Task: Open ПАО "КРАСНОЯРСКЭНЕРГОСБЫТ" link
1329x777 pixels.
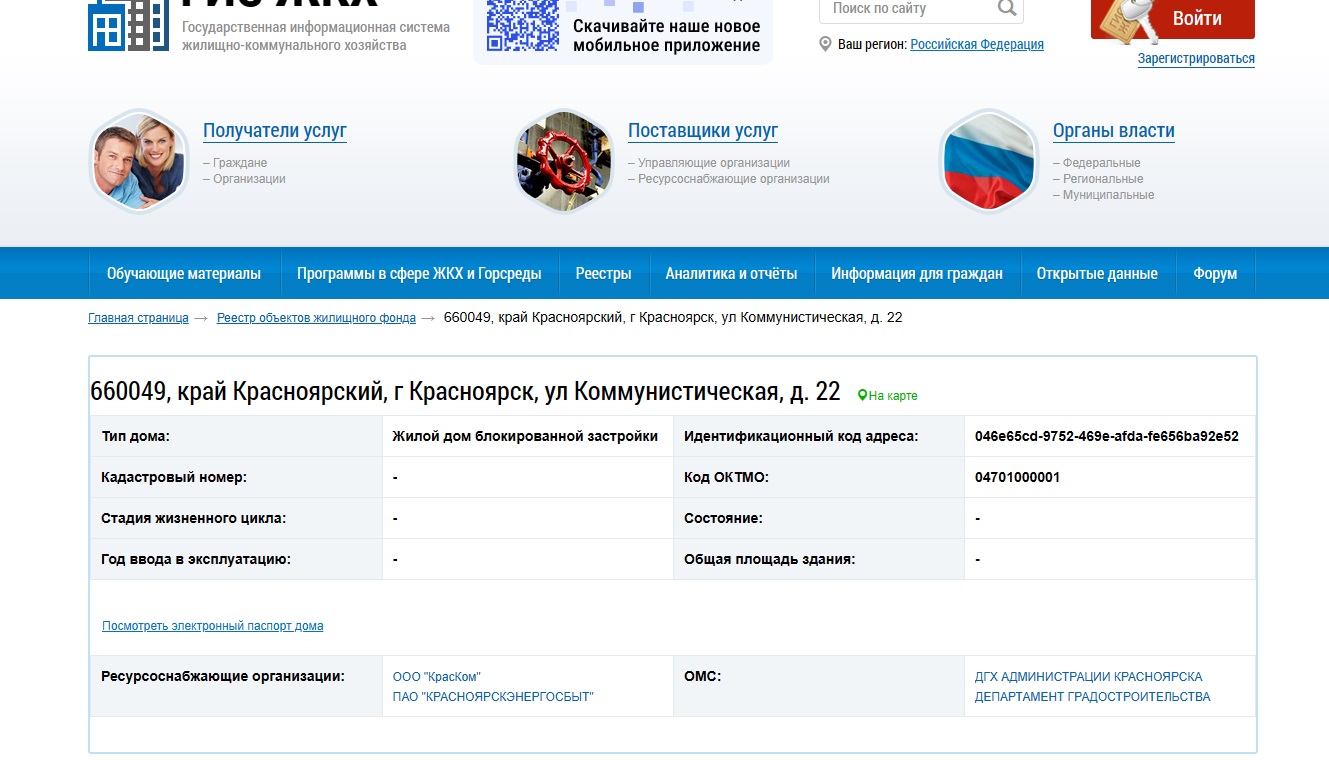Action: coord(493,697)
